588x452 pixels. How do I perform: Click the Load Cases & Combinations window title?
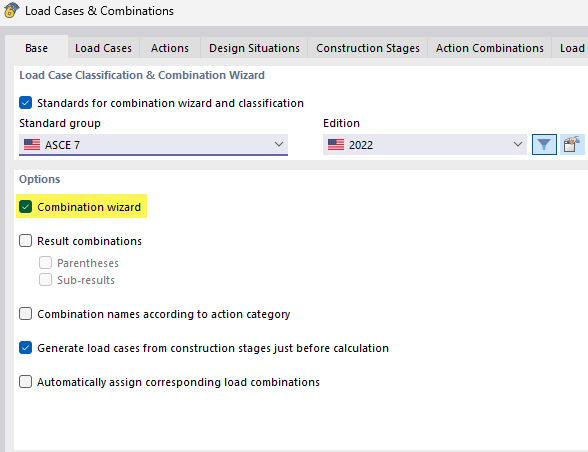point(99,11)
